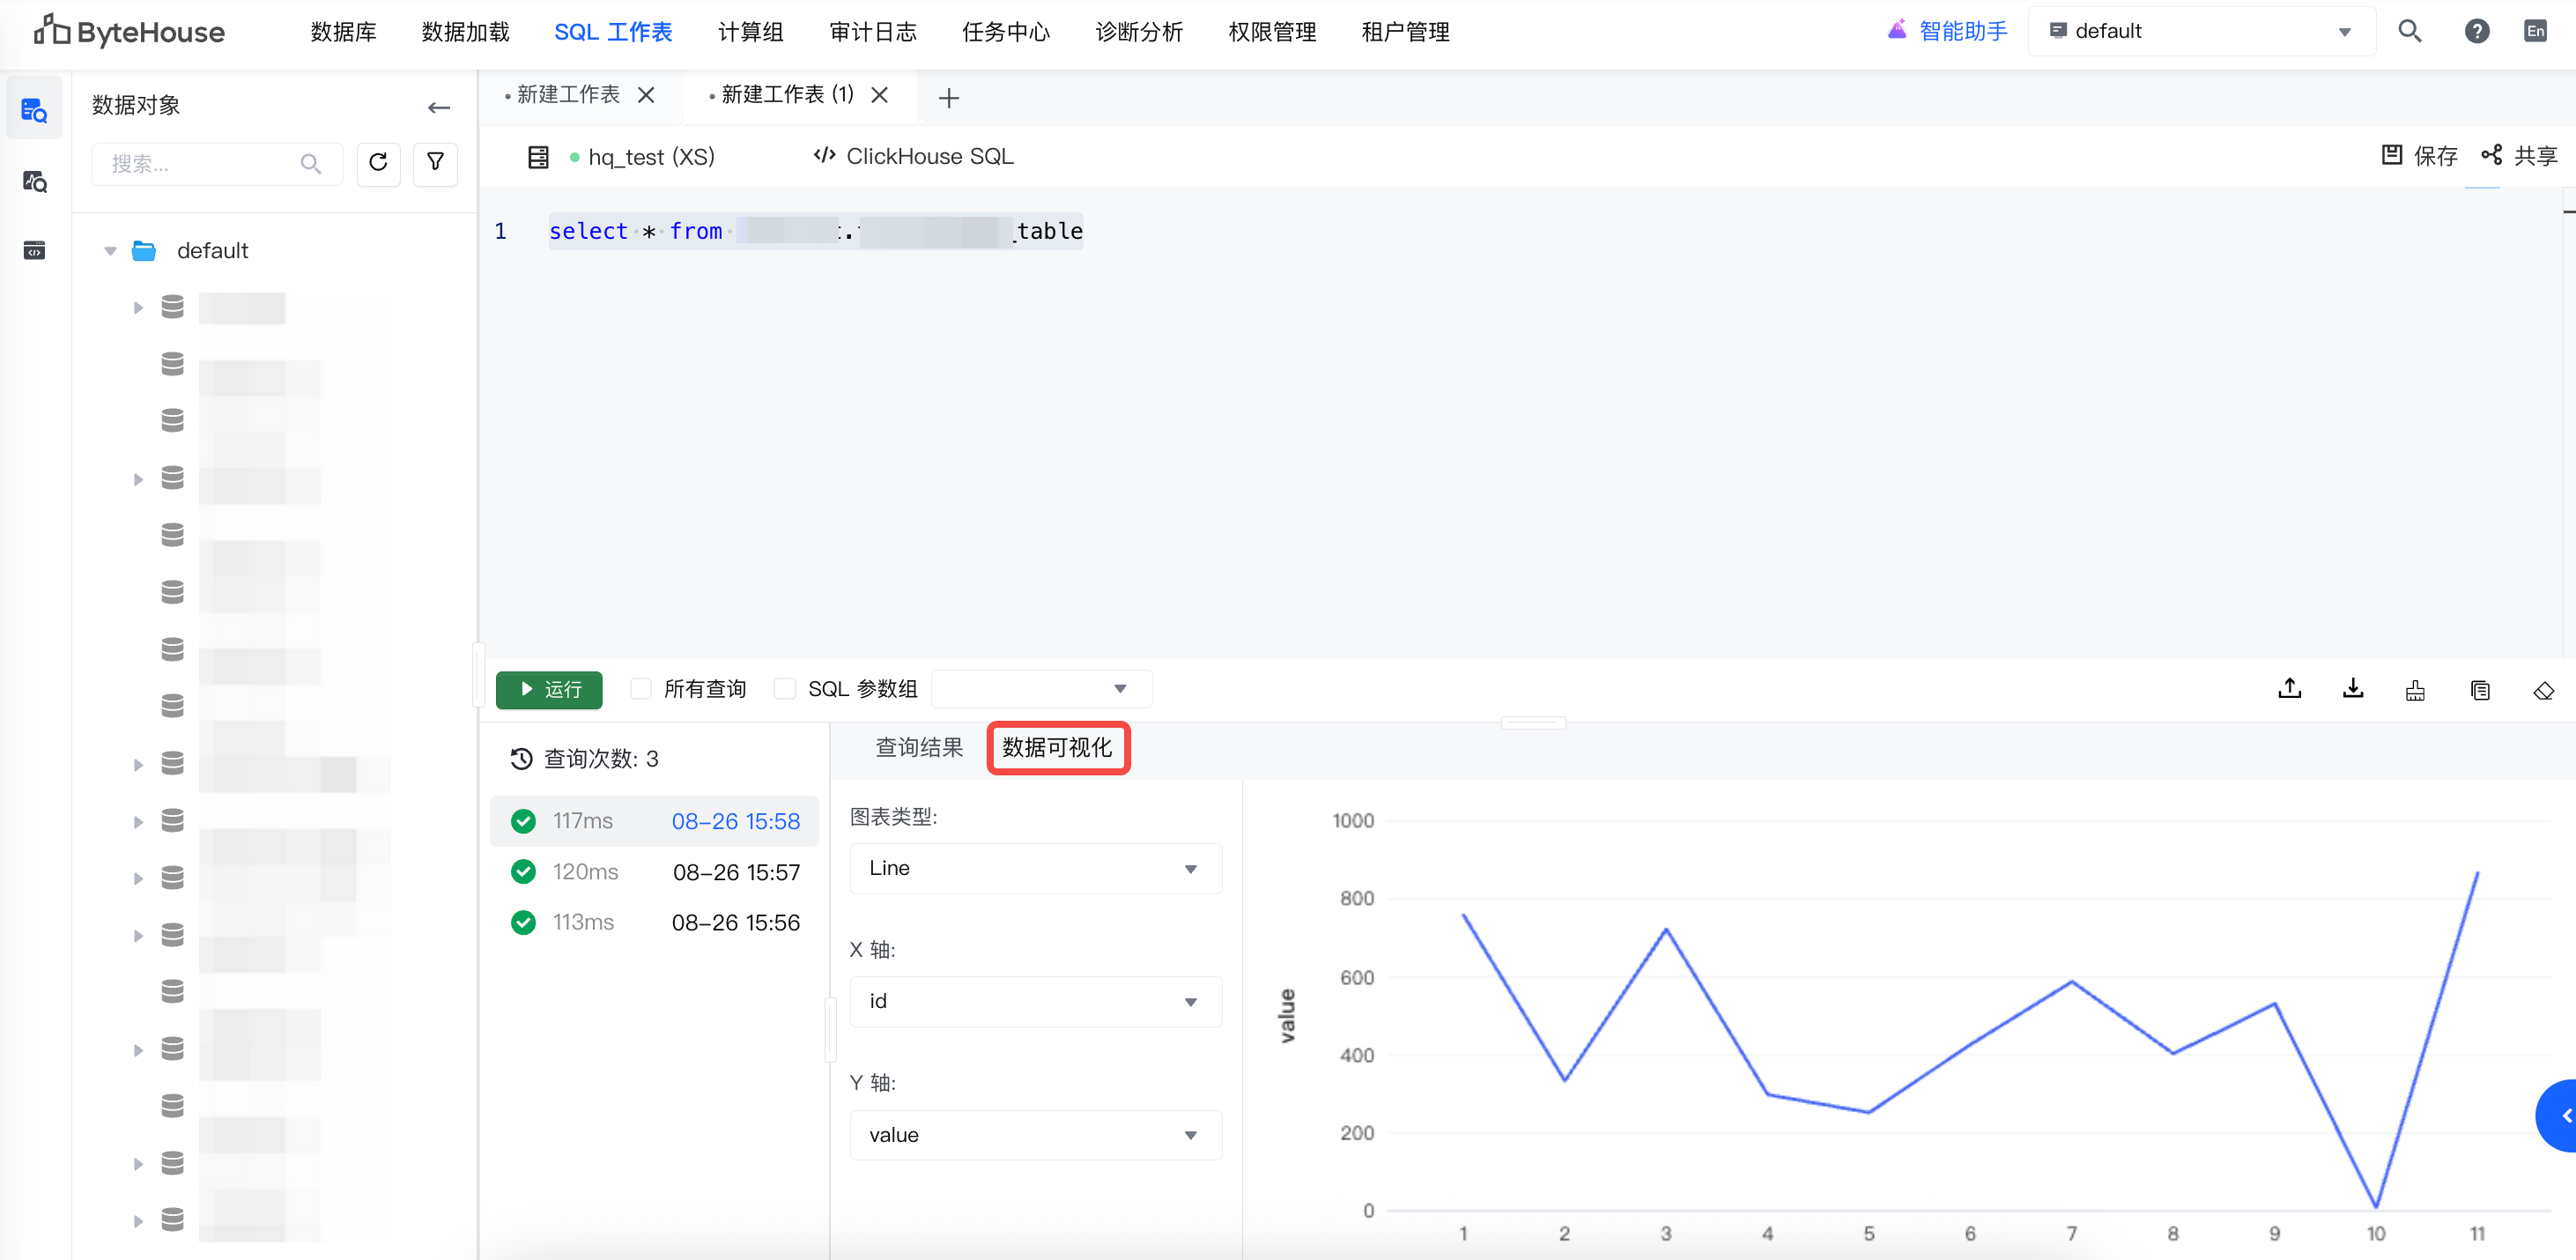
Task: Click the top-right search magnifier icon
Action: pos(2409,31)
